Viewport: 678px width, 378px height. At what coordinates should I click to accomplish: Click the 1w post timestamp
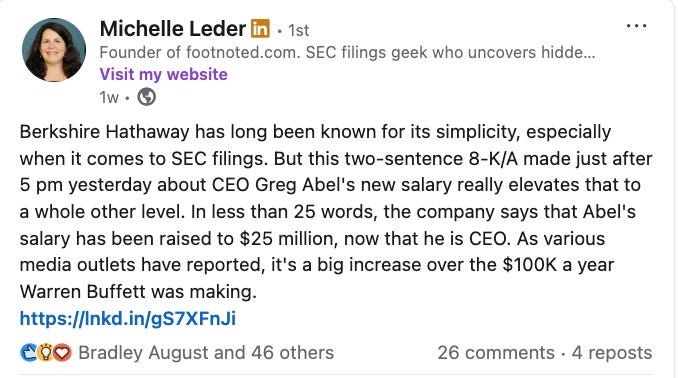point(109,97)
